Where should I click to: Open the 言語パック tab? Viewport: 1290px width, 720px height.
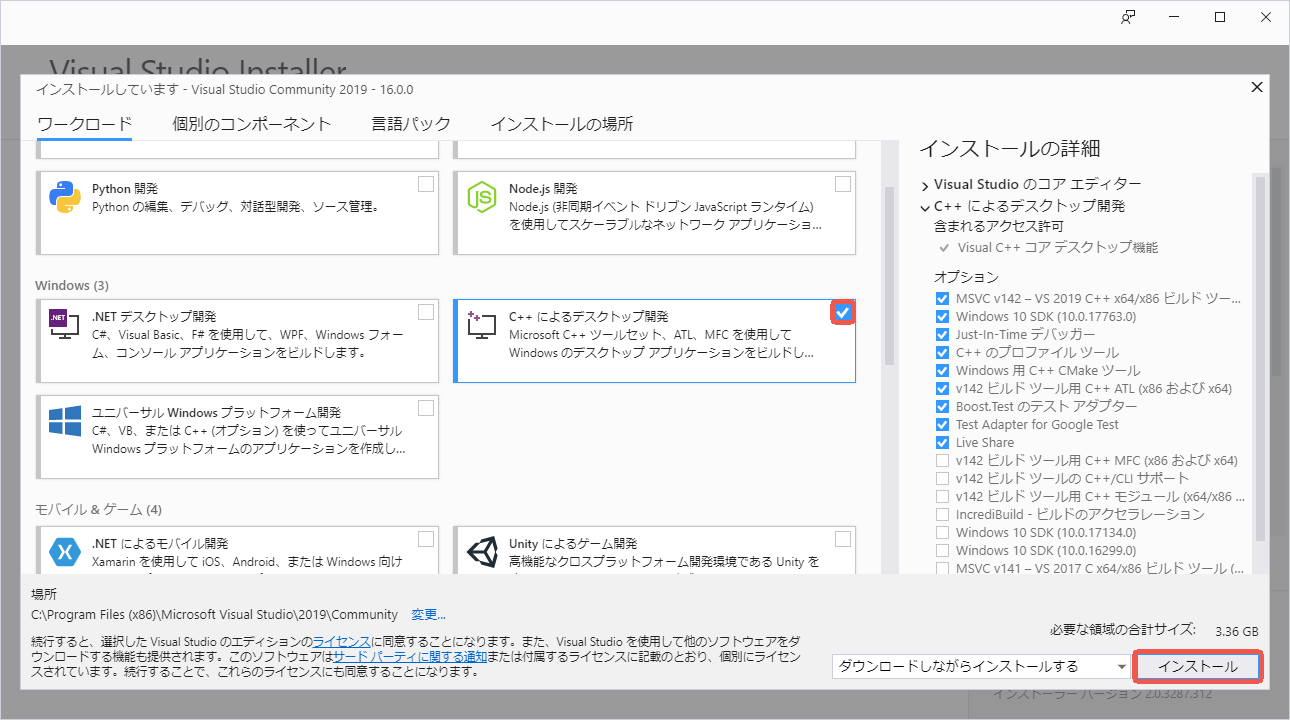coord(411,124)
